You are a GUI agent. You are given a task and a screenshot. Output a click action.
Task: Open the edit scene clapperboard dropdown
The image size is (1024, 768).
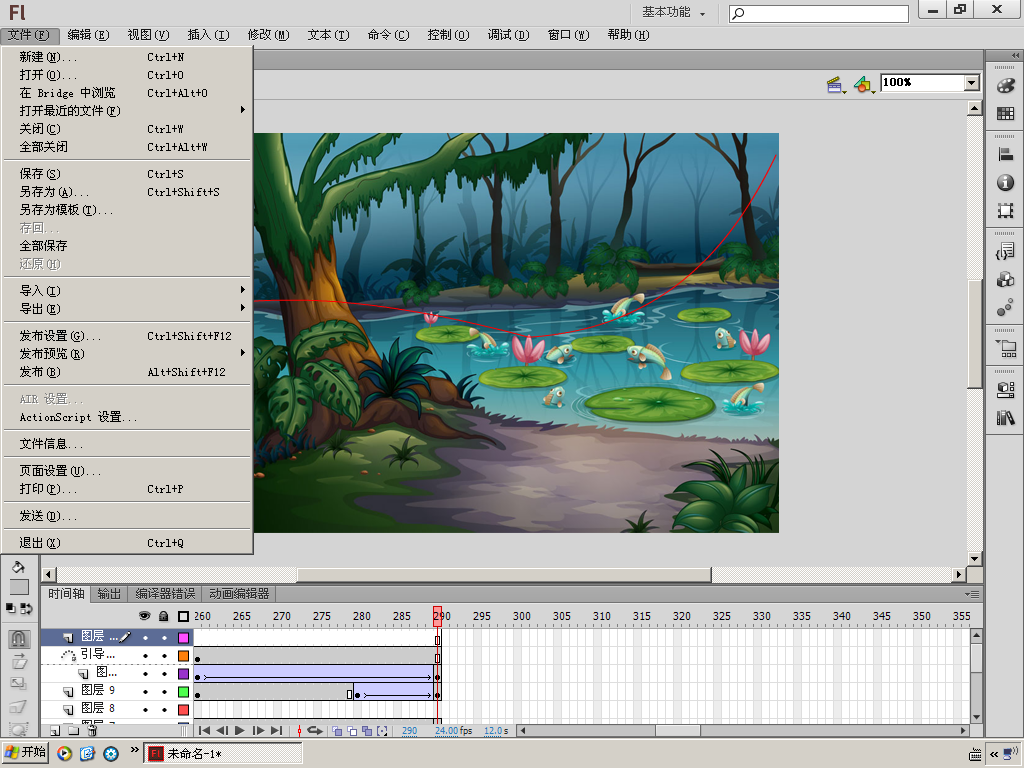(x=836, y=84)
